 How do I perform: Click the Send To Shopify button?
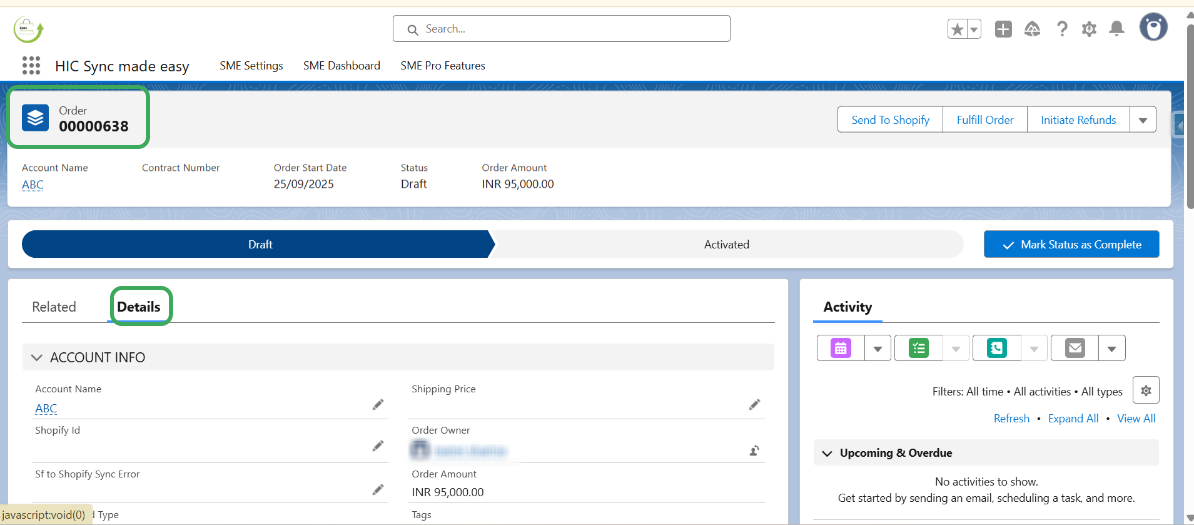[890, 120]
